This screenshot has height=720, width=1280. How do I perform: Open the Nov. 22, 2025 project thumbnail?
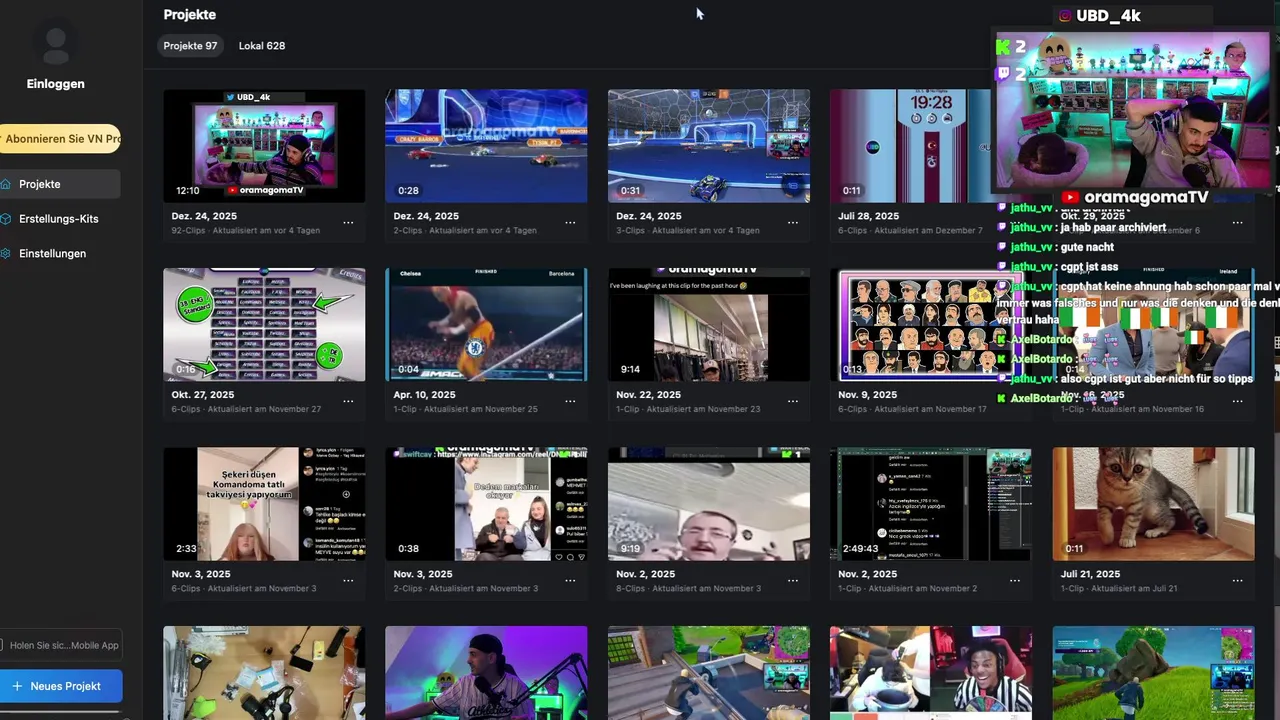709,325
